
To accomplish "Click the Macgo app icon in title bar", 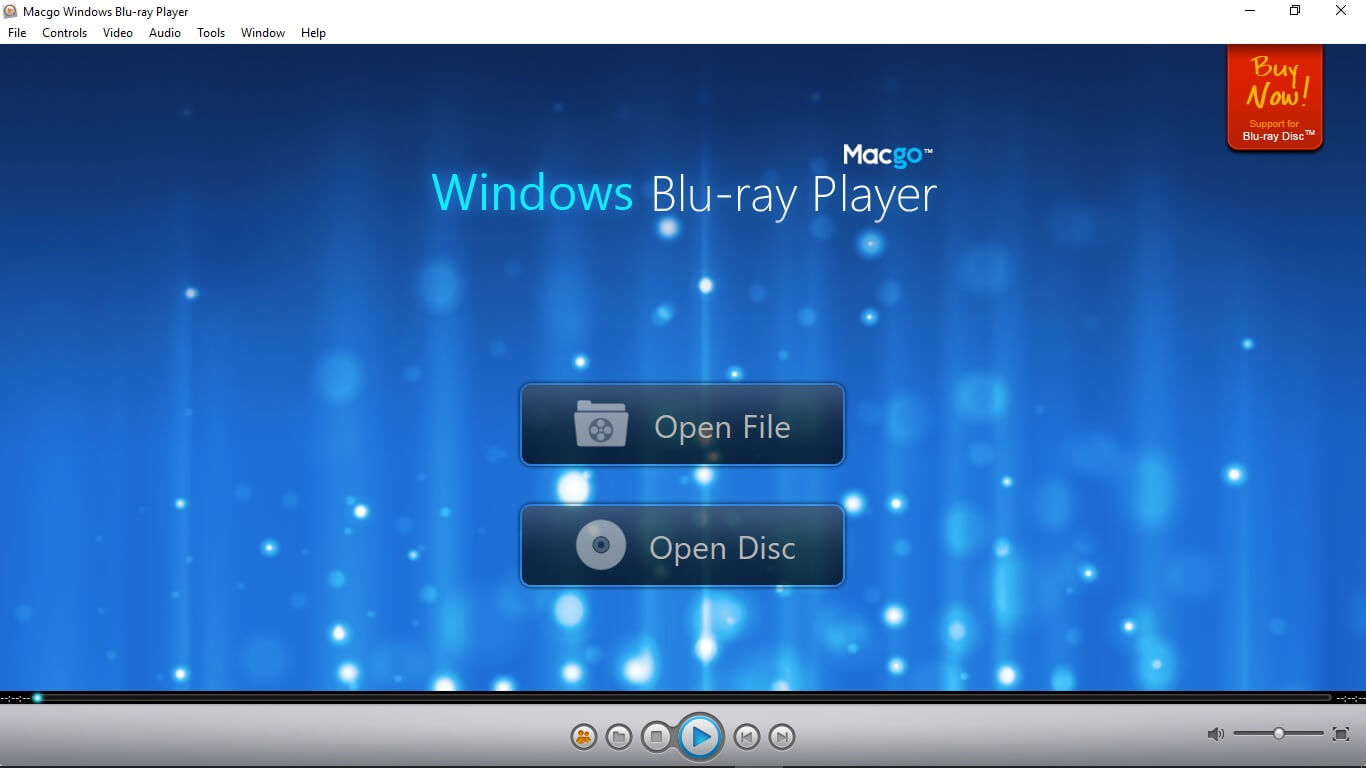I will (x=10, y=11).
